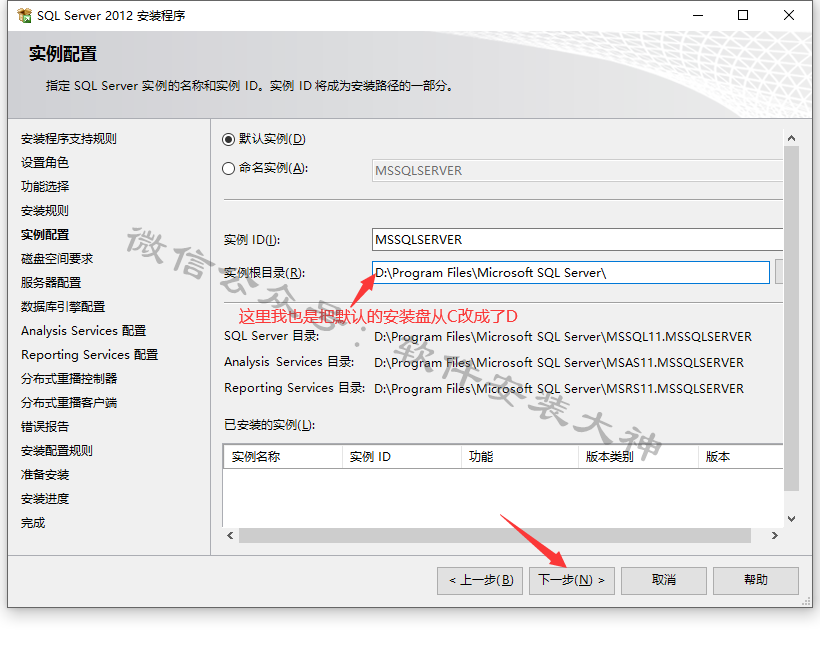Screen dimensions: 820x652
Task: Select Analysis Services 配置 step
Action: [x=84, y=331]
